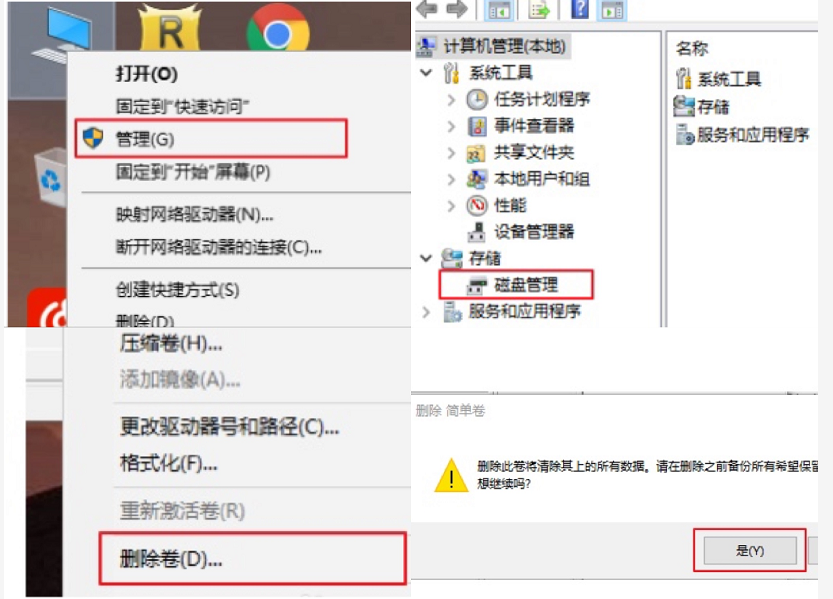Screen dimensions: 833x599
Task: Click the forward arrow in the toolbar
Action: coord(456,9)
